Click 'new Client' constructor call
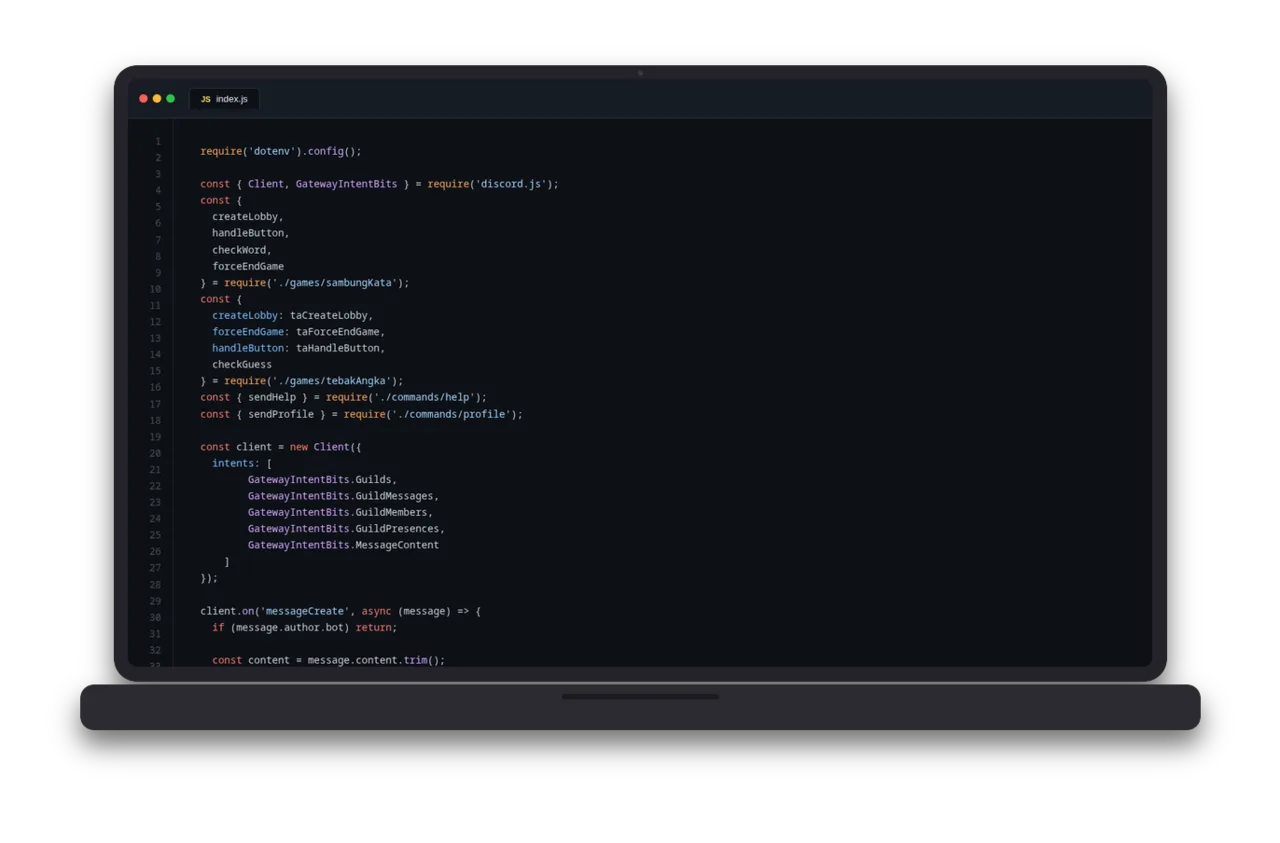This screenshot has height=843, width=1280. click(x=320, y=447)
